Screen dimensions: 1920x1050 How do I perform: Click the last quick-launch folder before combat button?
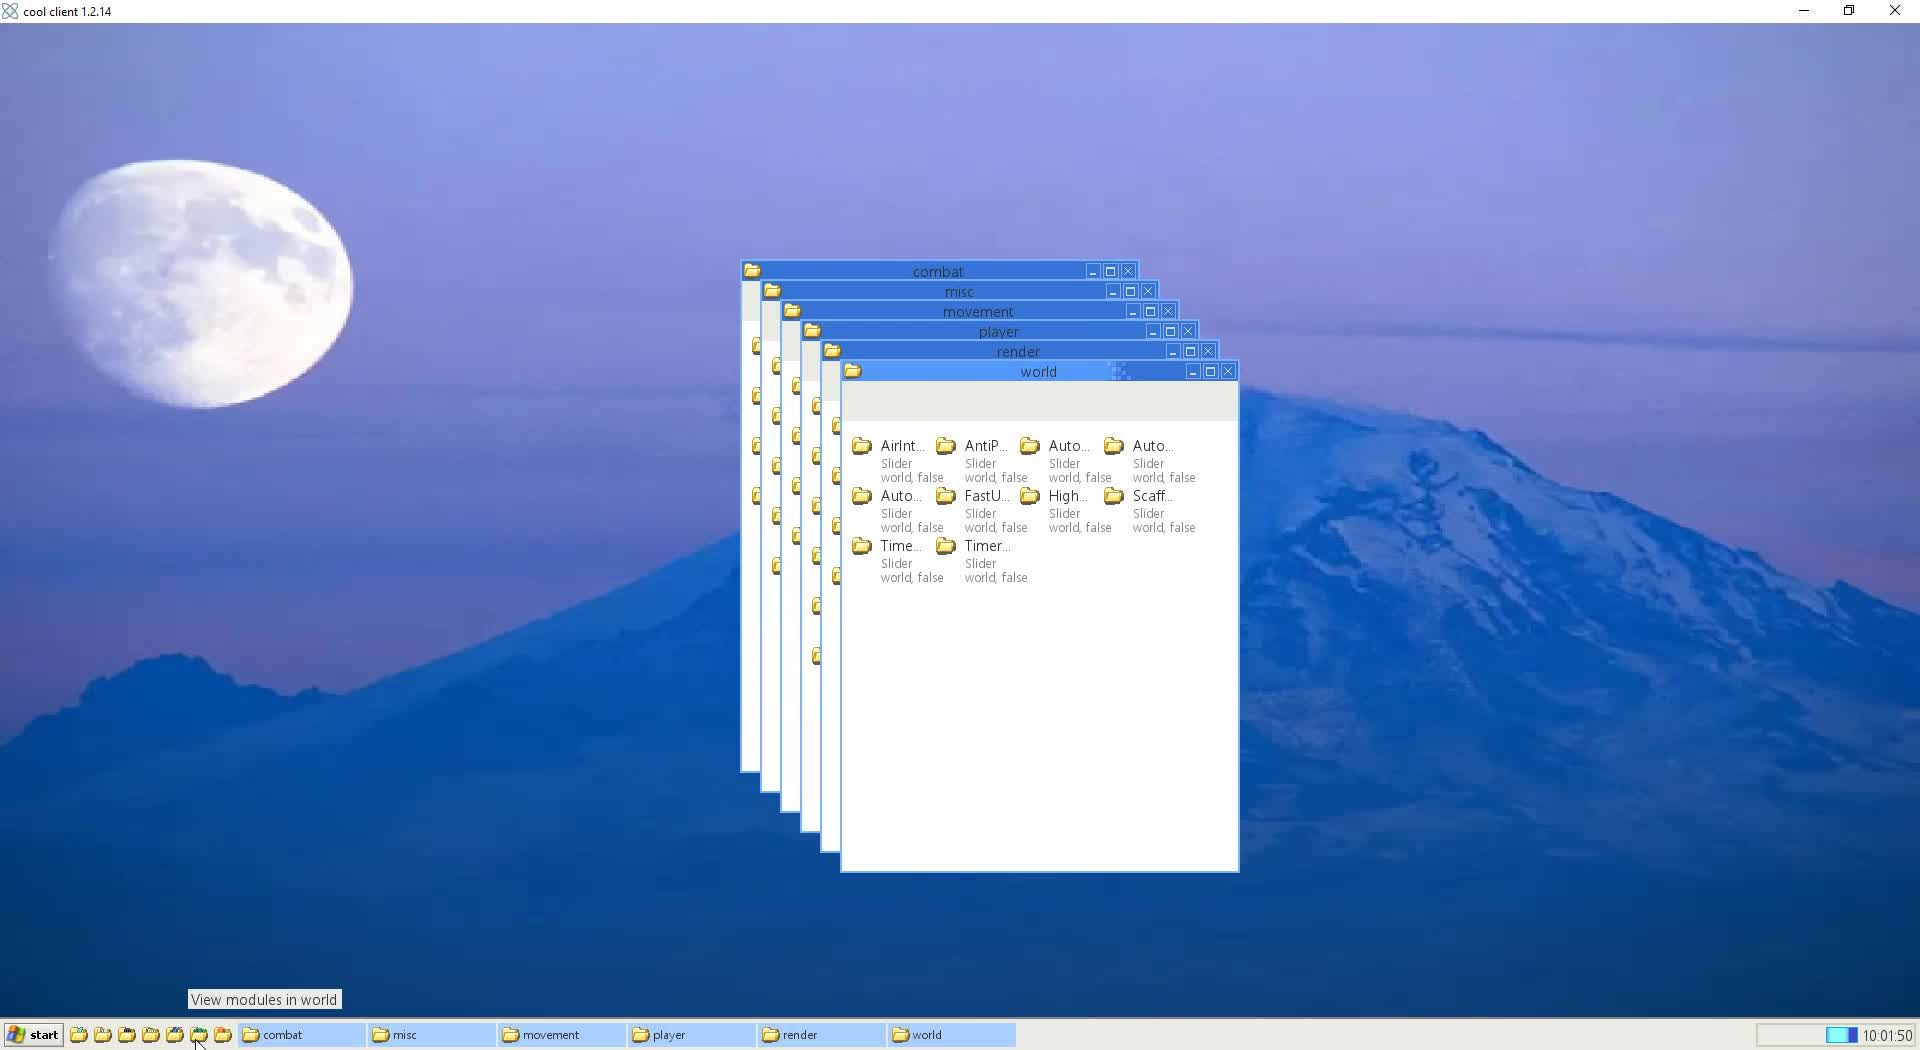223,1035
